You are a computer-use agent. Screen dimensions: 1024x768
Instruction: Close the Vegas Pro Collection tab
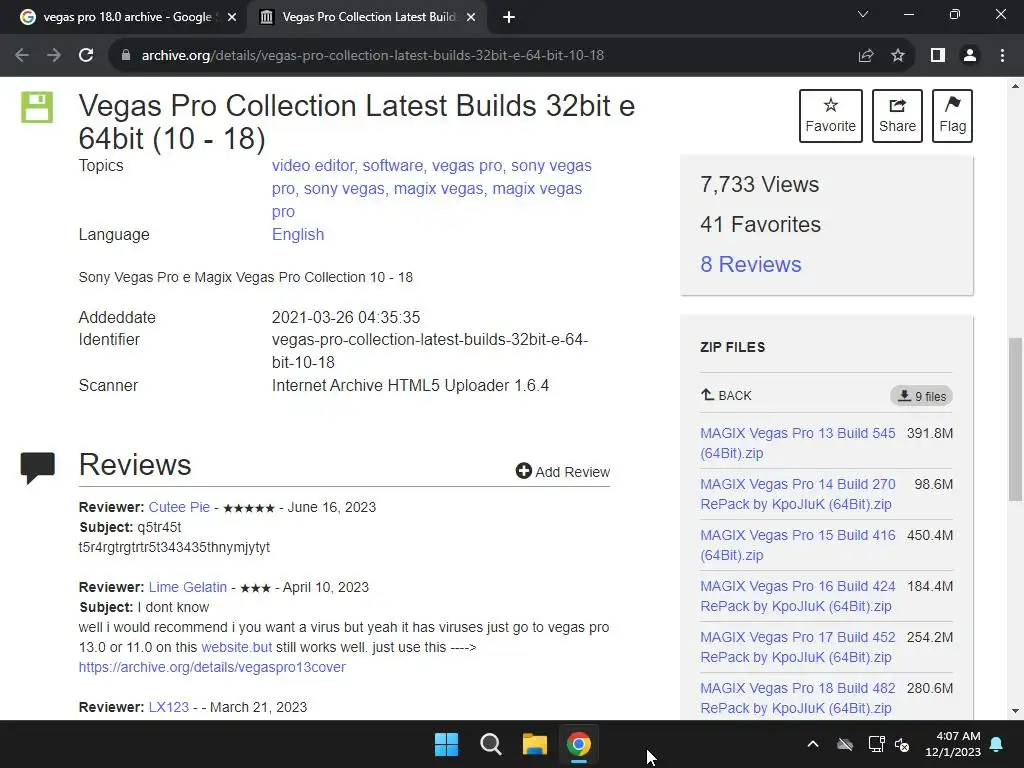tap(470, 17)
